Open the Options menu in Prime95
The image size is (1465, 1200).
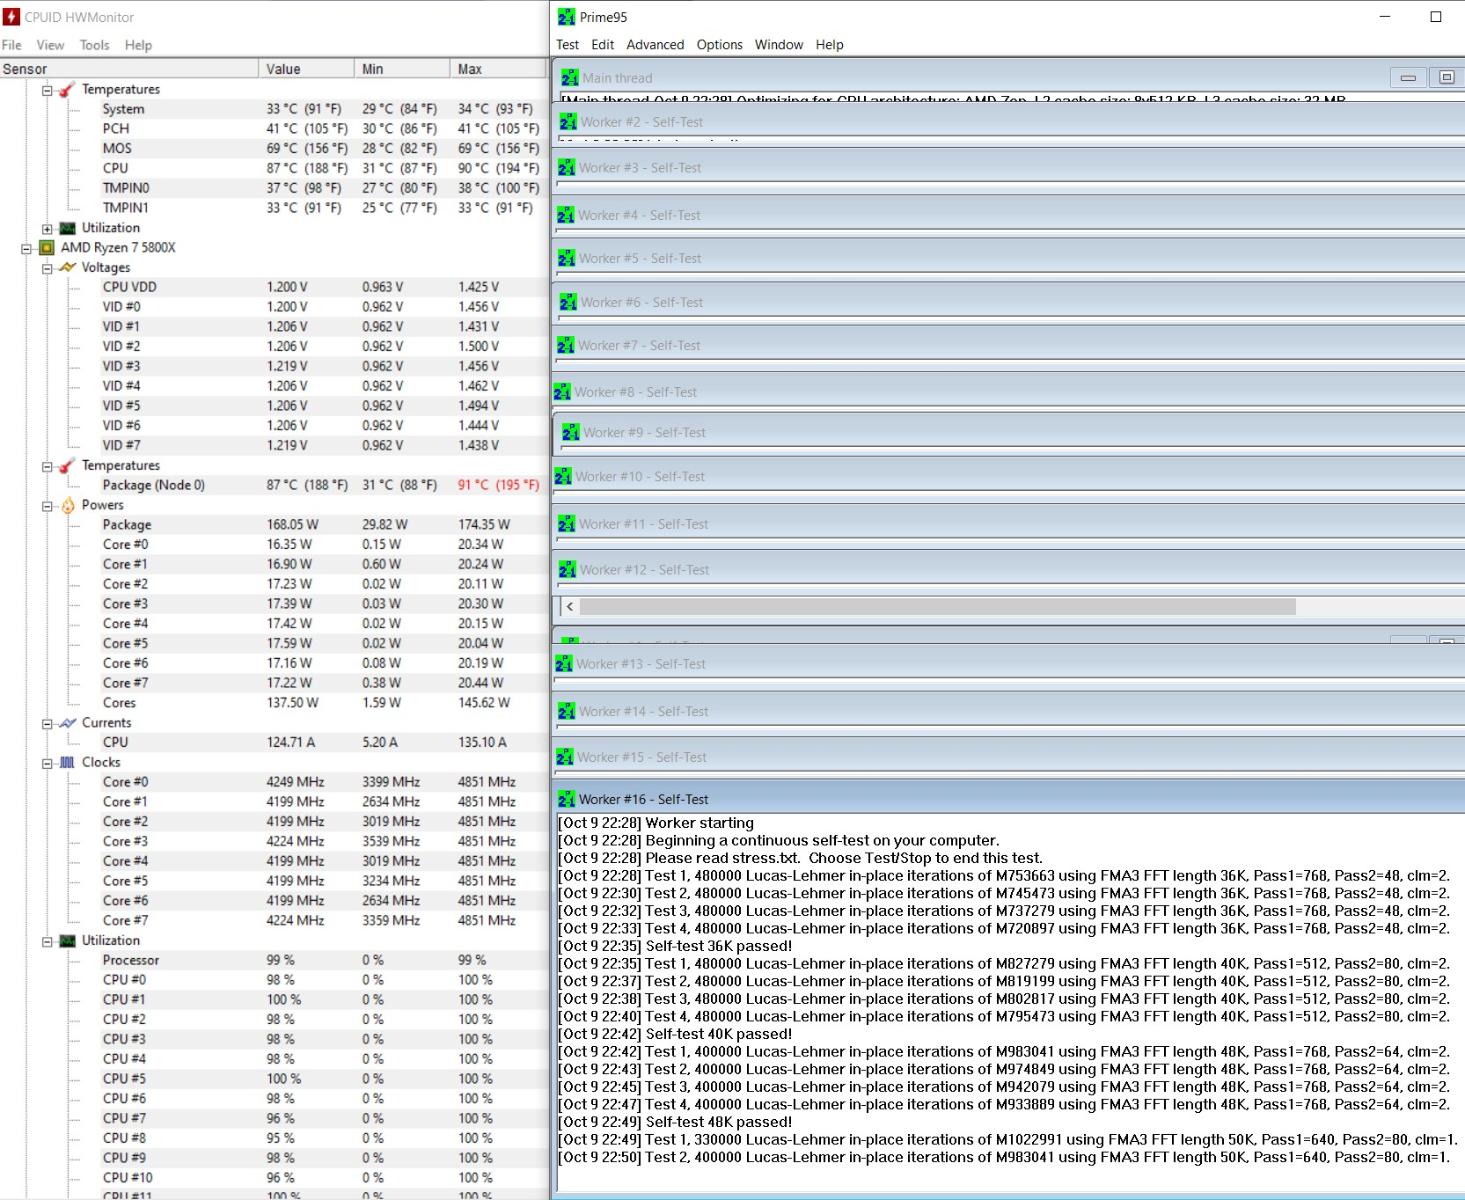click(720, 45)
